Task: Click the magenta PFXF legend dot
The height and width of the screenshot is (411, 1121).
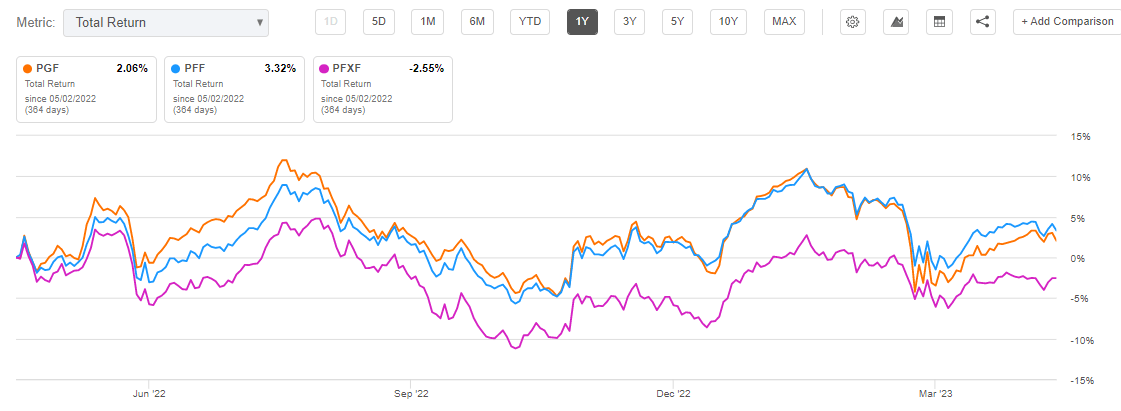Action: (x=325, y=69)
